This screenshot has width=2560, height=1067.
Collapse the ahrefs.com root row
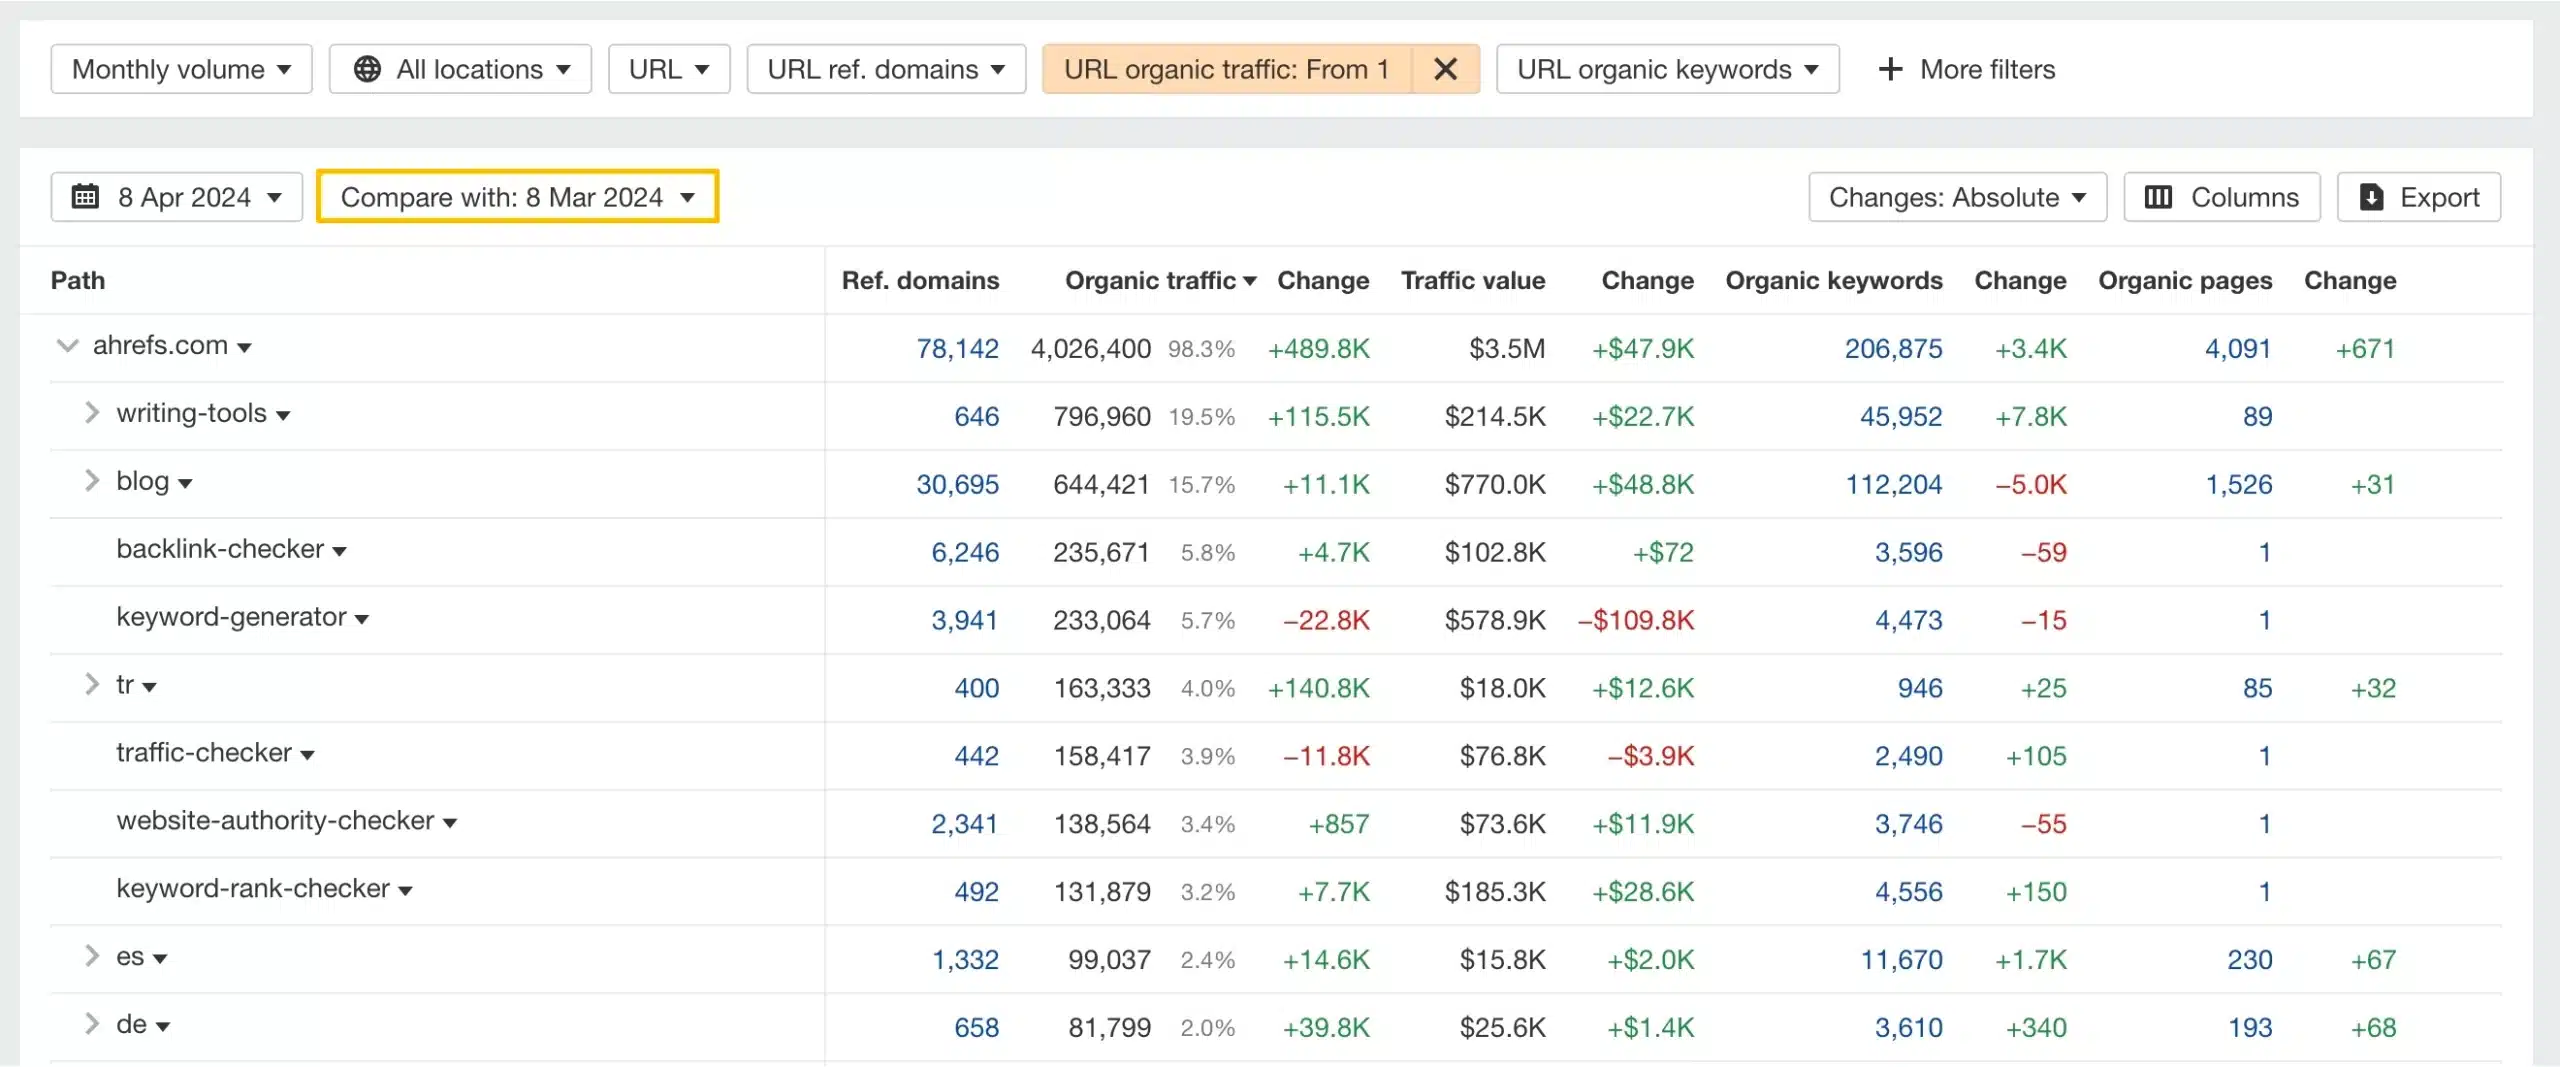click(x=67, y=346)
